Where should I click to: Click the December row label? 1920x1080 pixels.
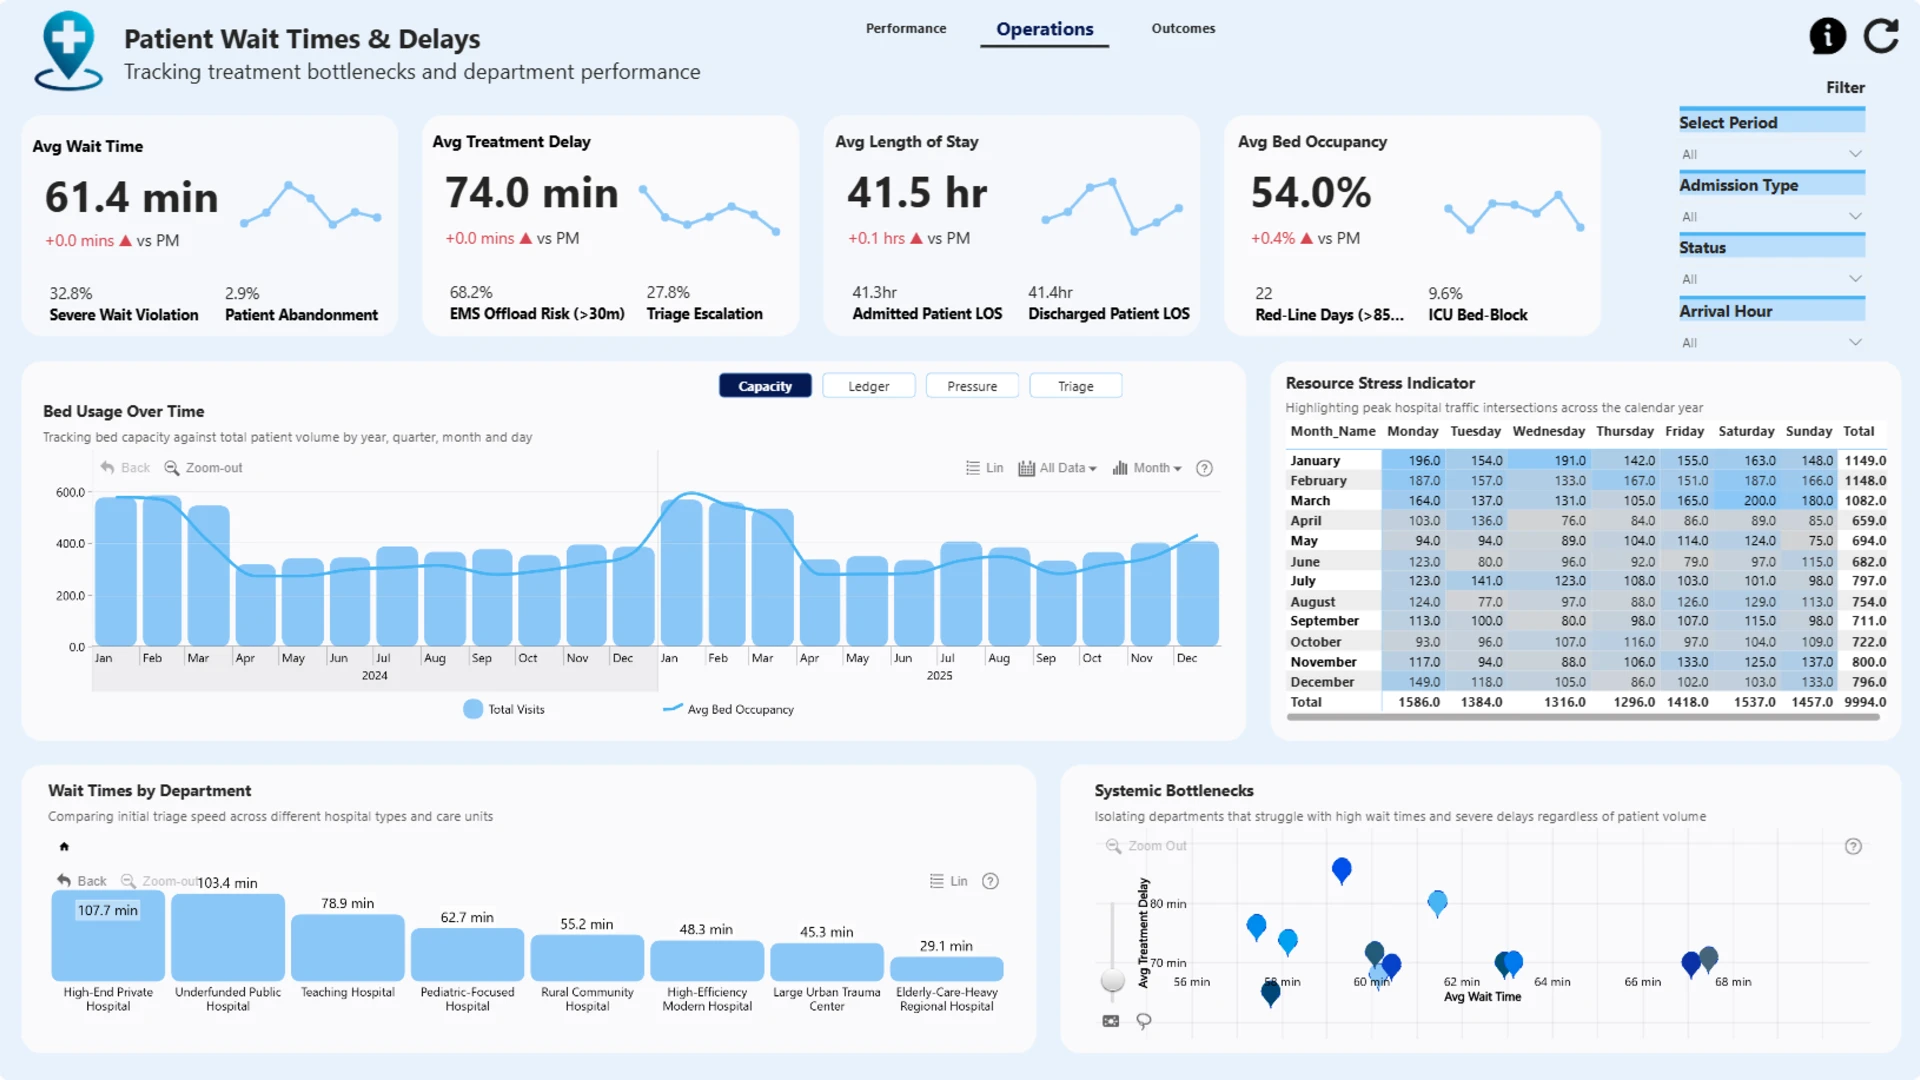pos(1322,682)
